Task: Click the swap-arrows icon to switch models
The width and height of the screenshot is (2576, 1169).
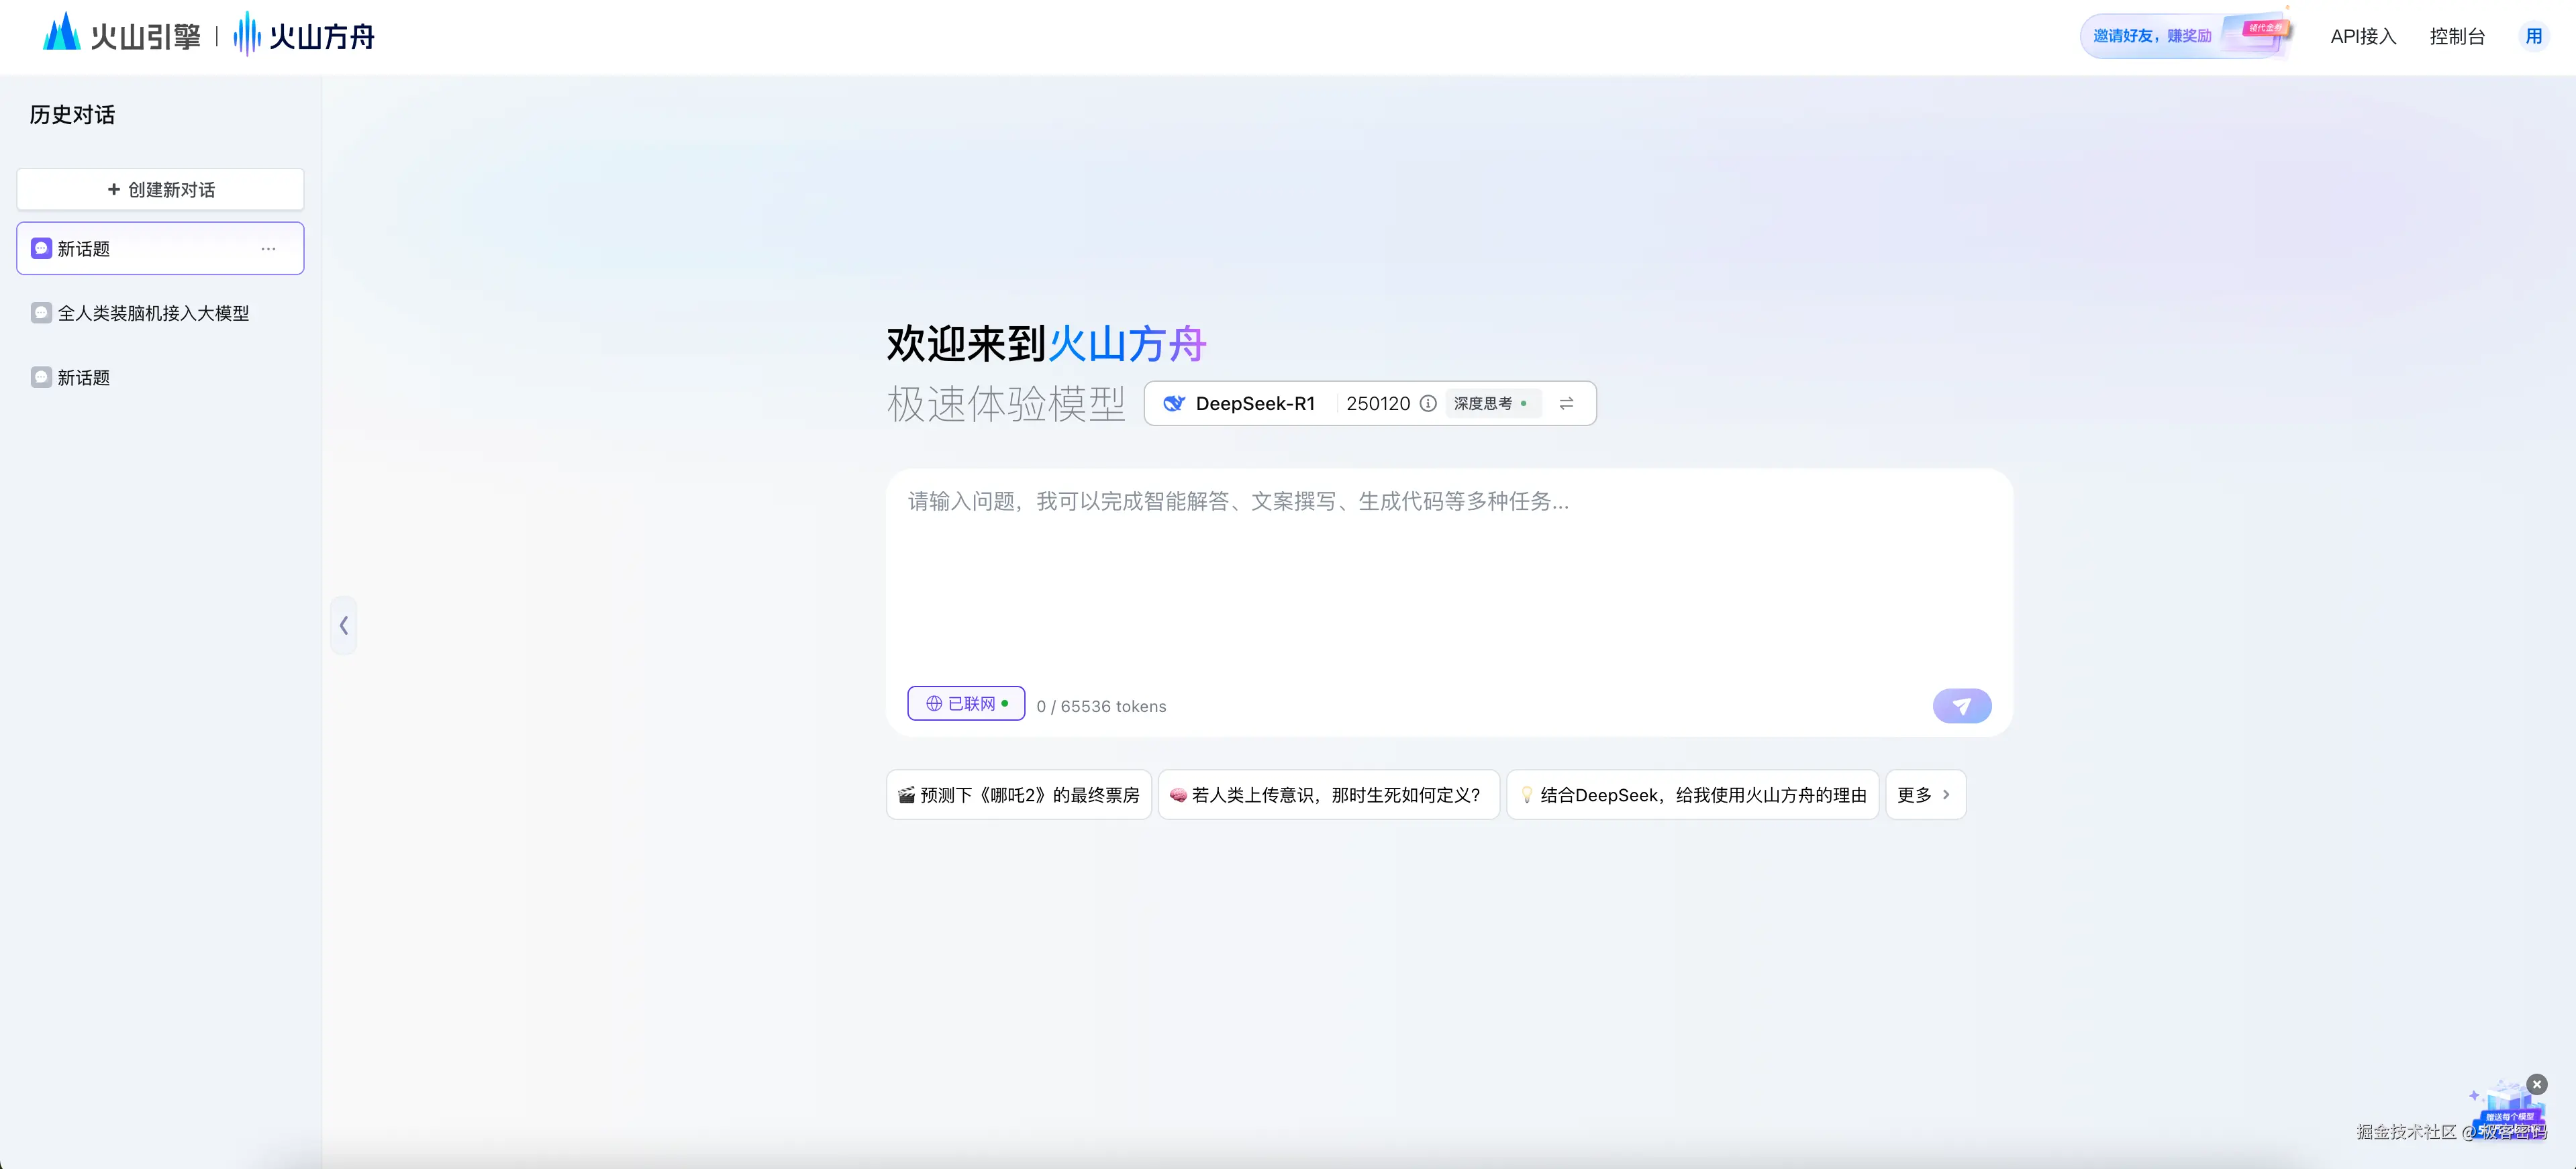Action: (x=1566, y=403)
